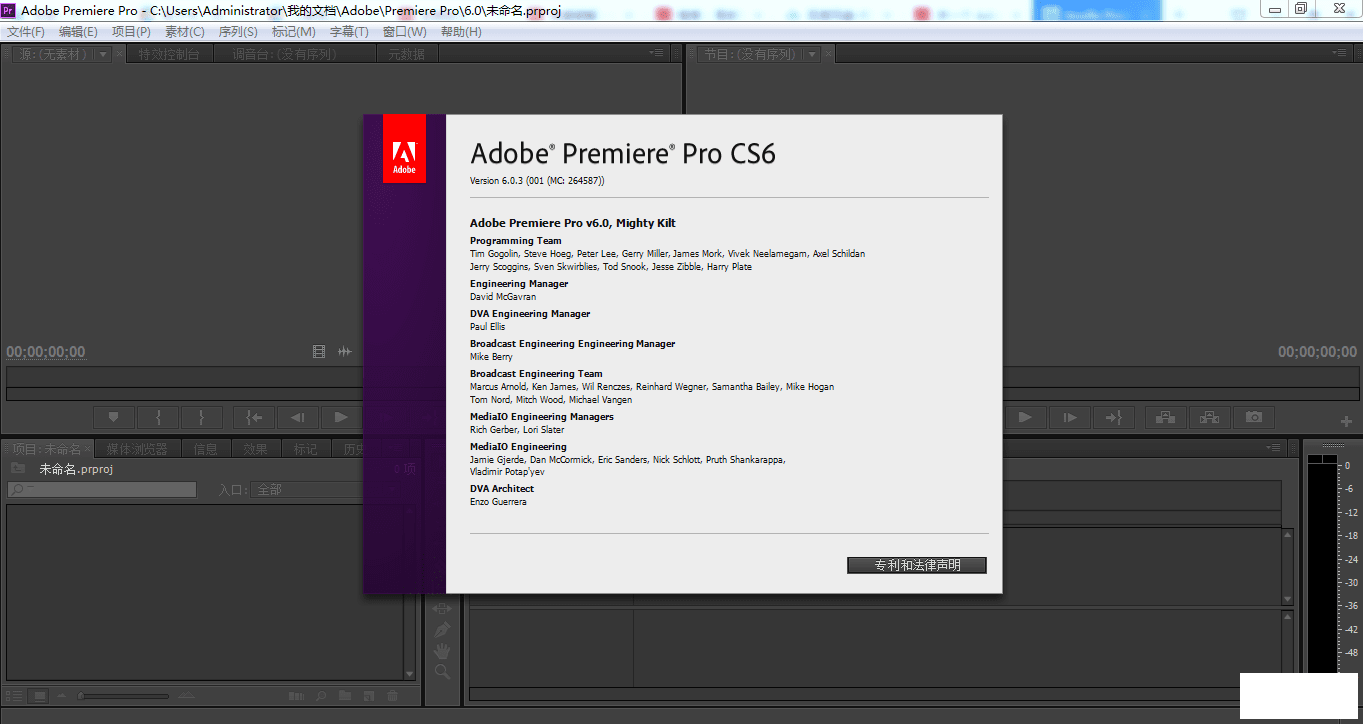Open 文件(F) menu
Screen dimensions: 1363x724
[x=26, y=32]
